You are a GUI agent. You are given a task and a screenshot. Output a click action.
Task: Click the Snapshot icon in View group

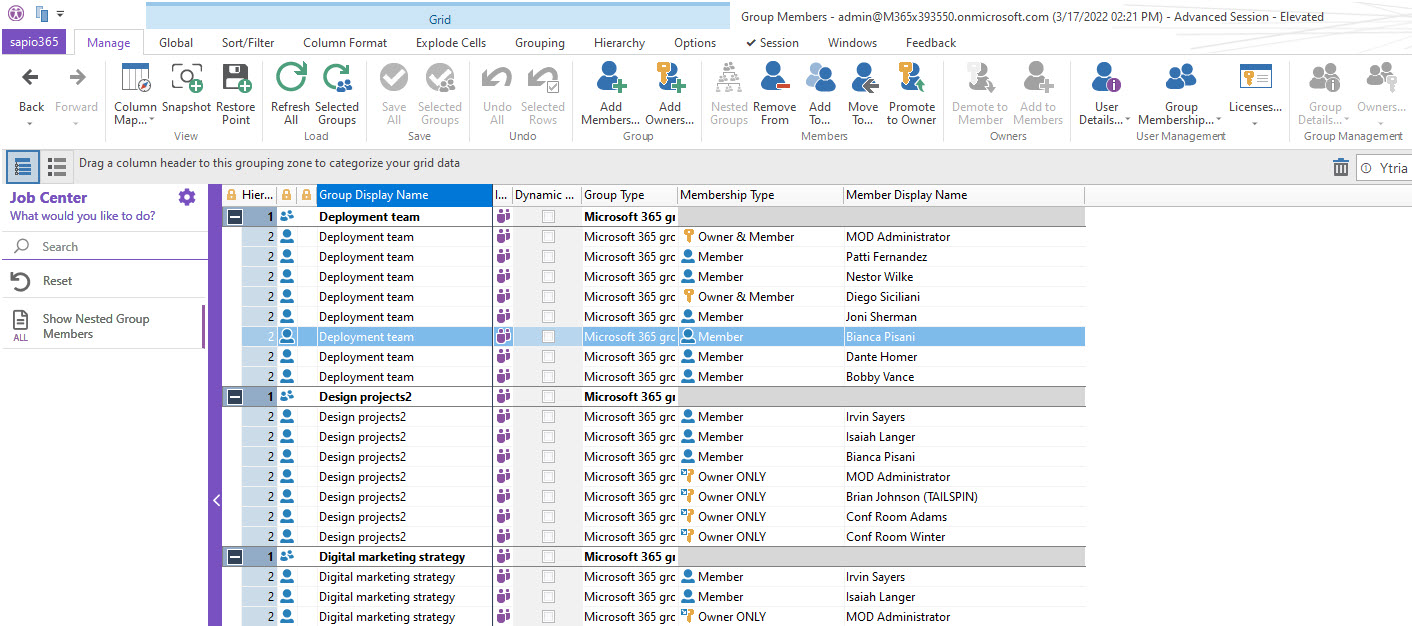pyautogui.click(x=186, y=79)
